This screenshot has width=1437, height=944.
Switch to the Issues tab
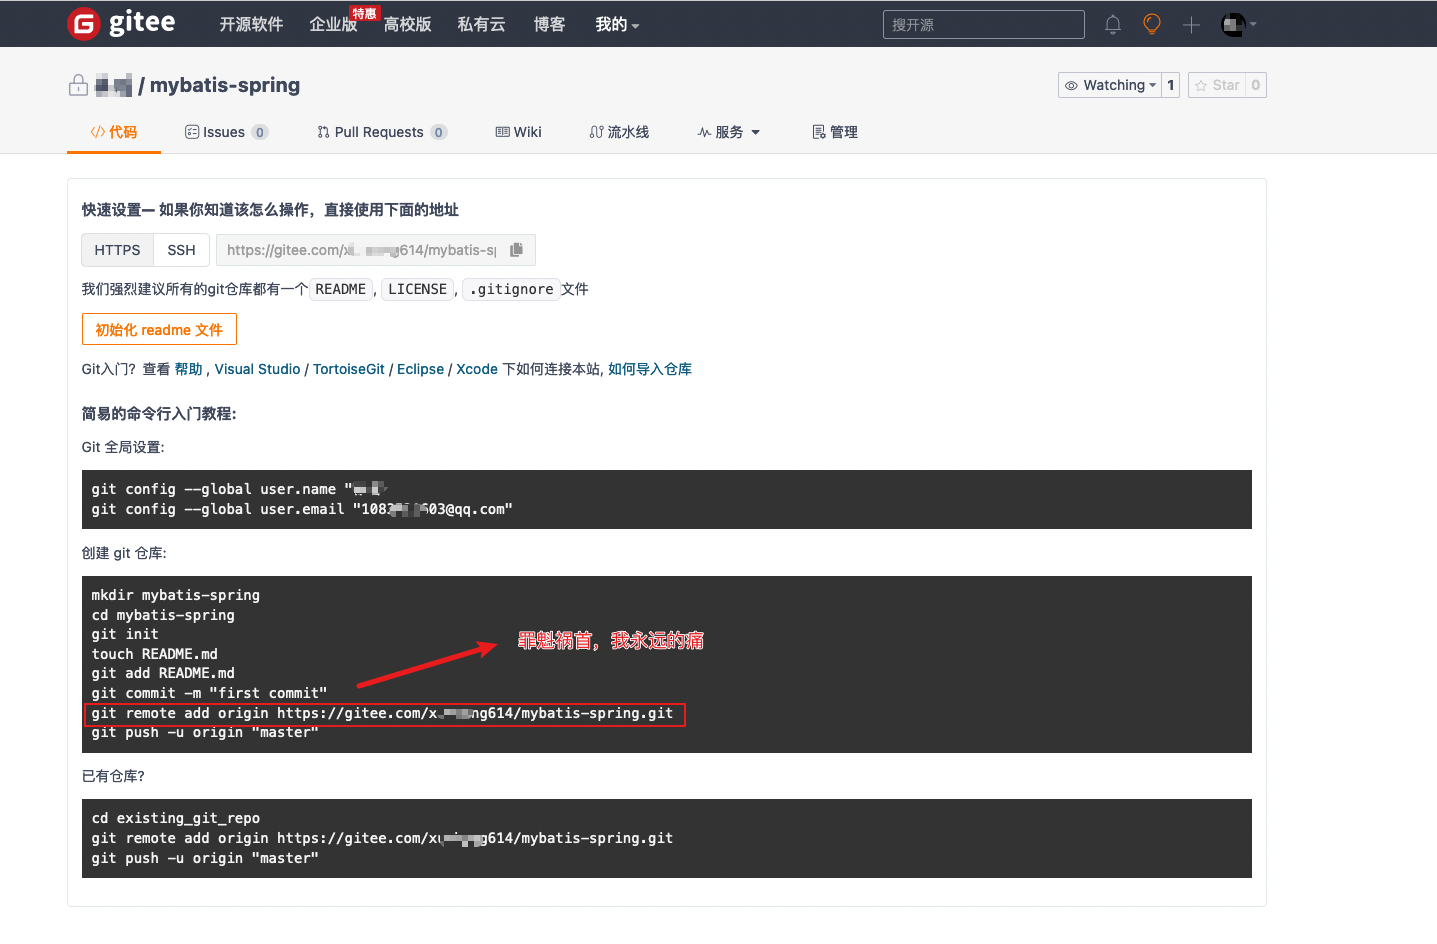point(226,132)
